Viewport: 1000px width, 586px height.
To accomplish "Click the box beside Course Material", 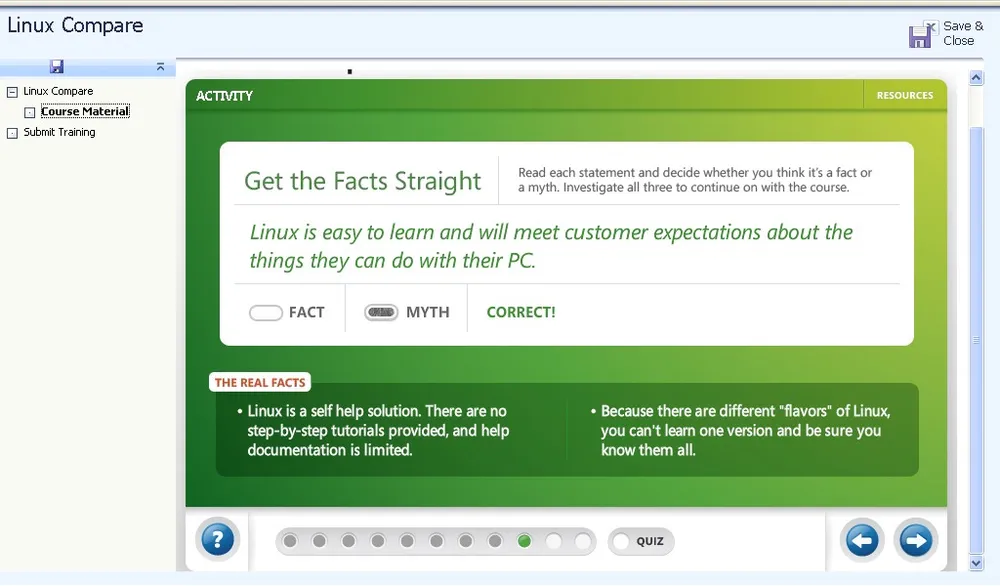I will [30, 112].
